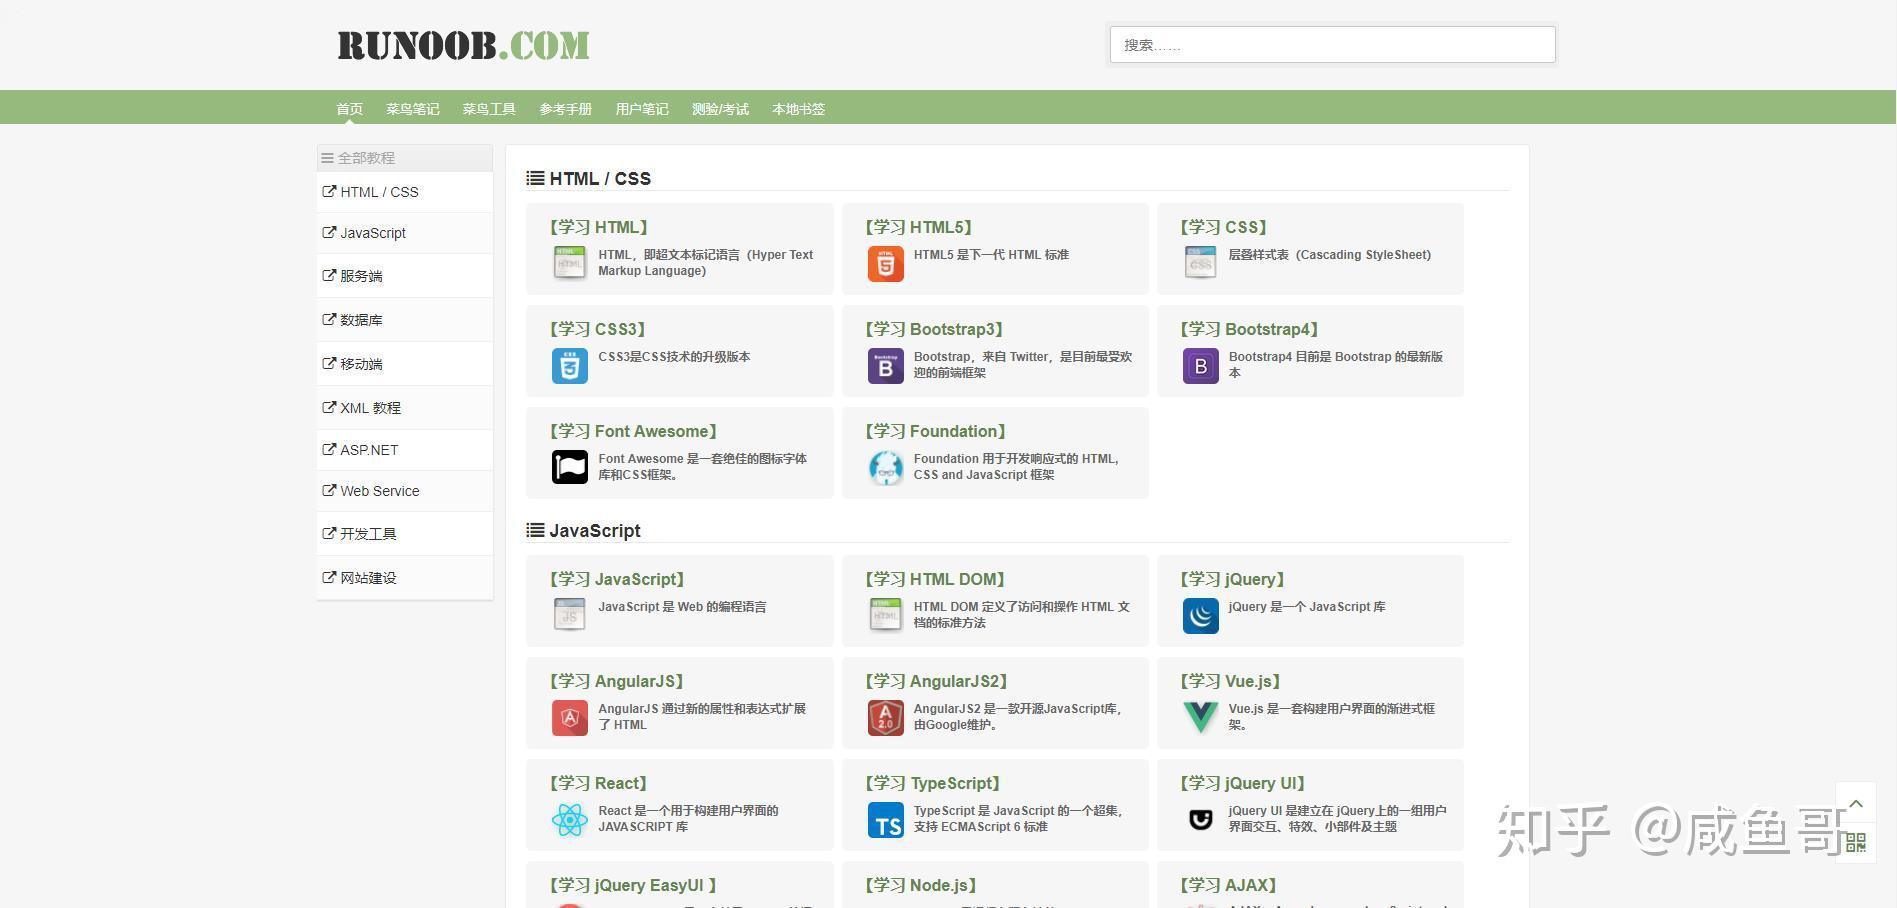The image size is (1897, 908).
Task: Select 开发工具 in the sidebar
Action: [x=405, y=534]
